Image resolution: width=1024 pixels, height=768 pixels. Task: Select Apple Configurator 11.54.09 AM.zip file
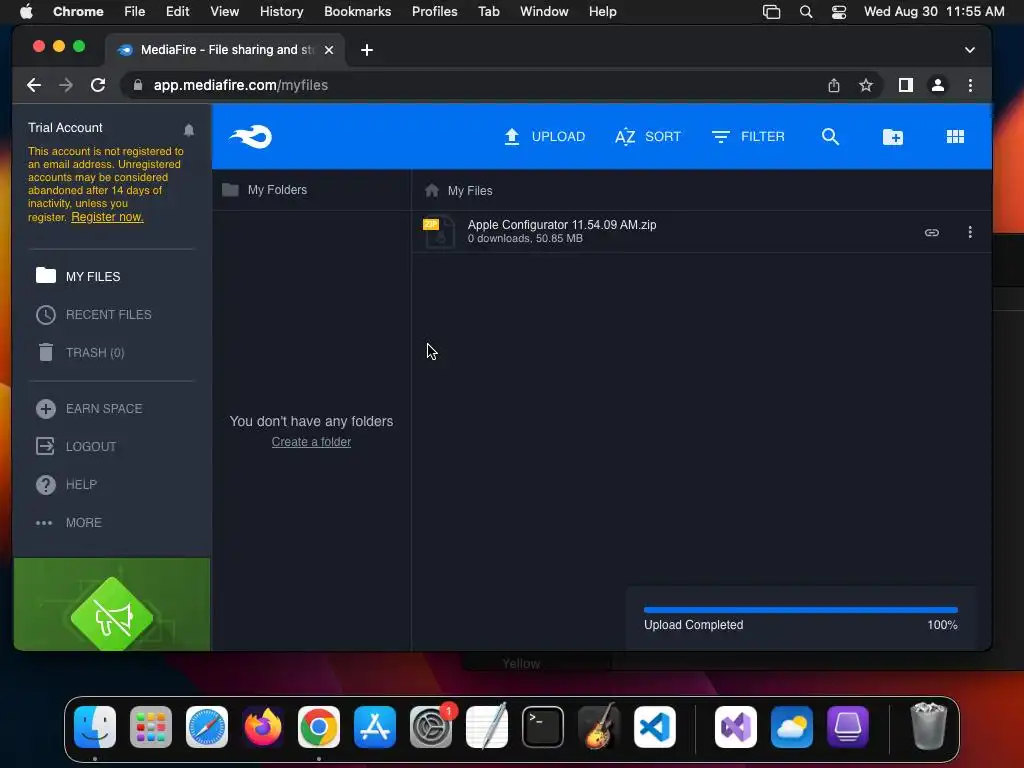[x=701, y=231]
